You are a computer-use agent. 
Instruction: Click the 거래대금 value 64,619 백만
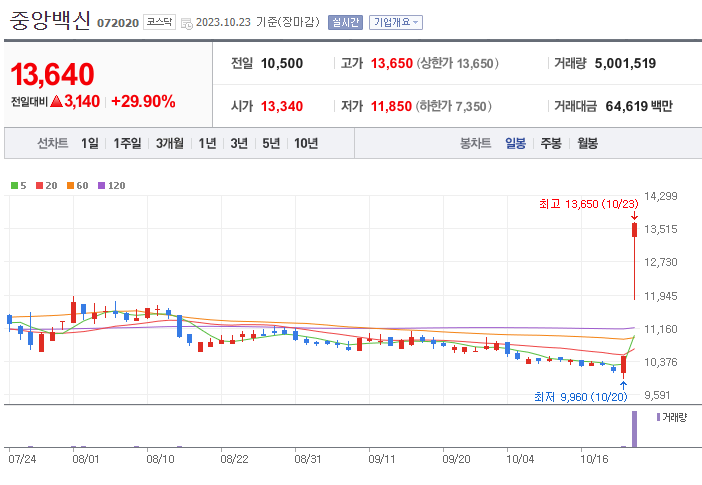pyautogui.click(x=639, y=107)
